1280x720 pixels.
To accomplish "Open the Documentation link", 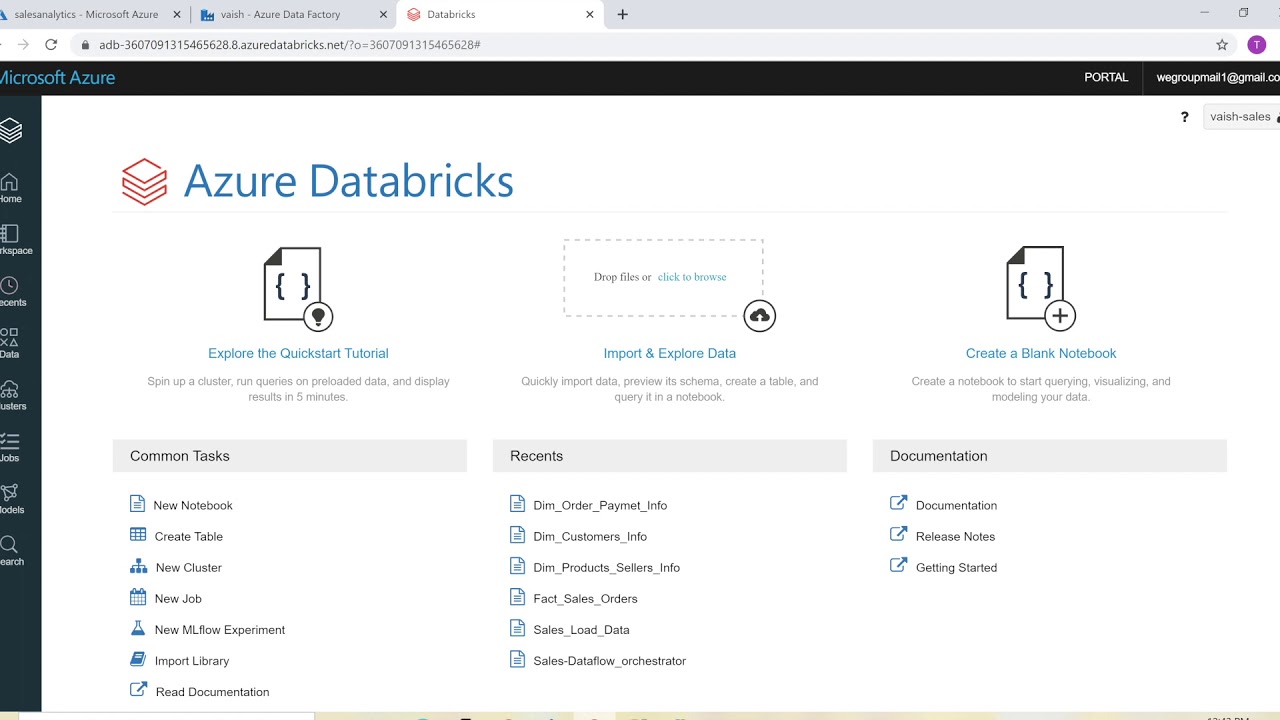I will (x=956, y=505).
